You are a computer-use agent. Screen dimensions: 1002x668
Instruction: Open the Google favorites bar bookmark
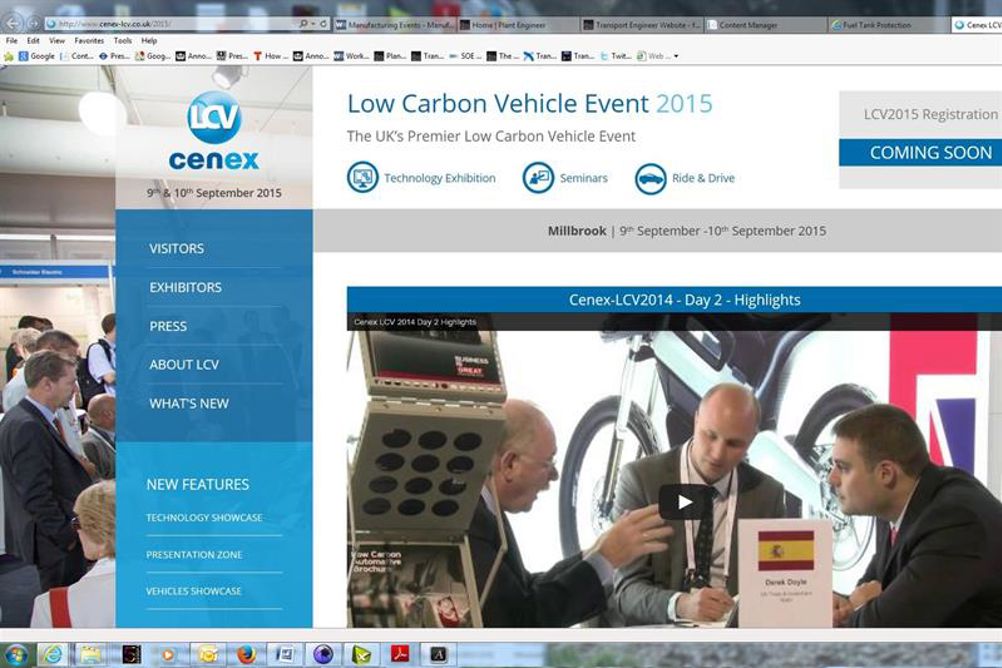click(x=36, y=56)
